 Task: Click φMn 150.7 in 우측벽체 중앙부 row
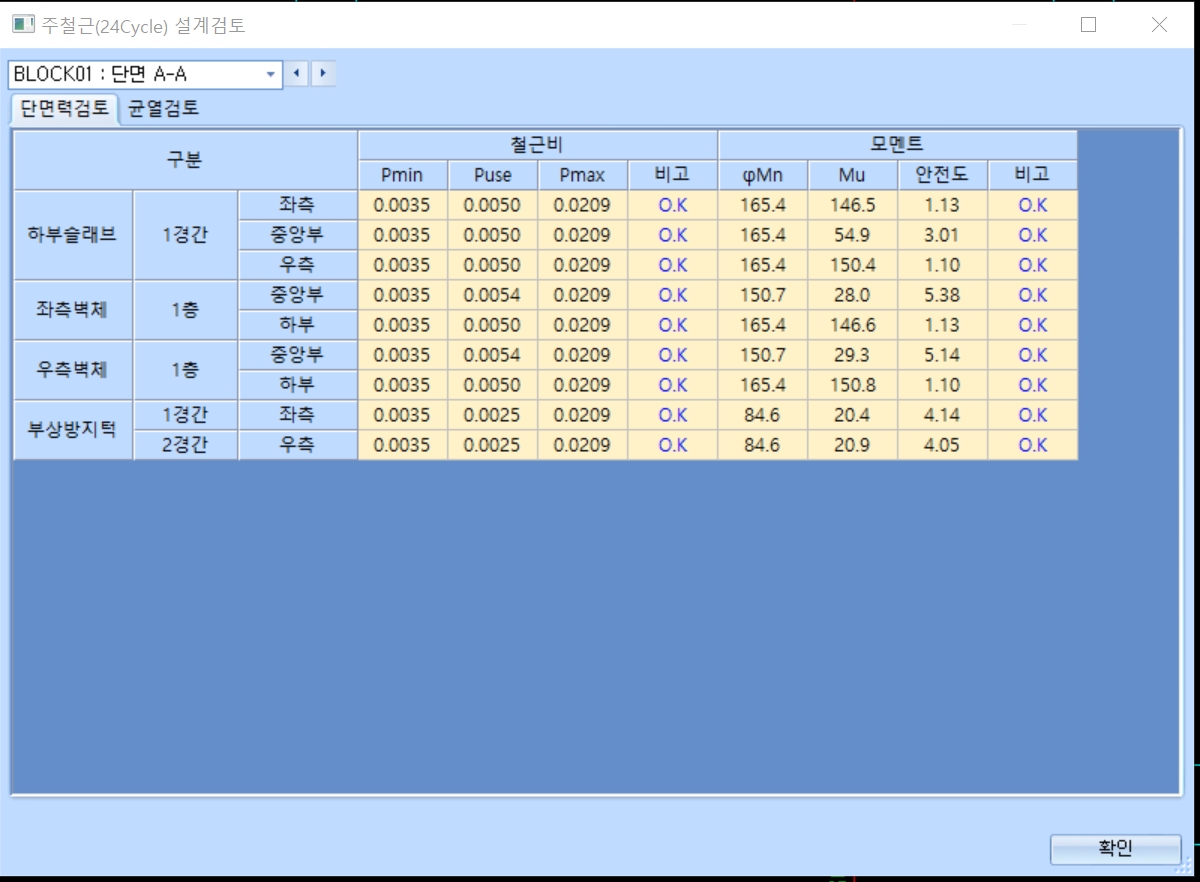(763, 355)
